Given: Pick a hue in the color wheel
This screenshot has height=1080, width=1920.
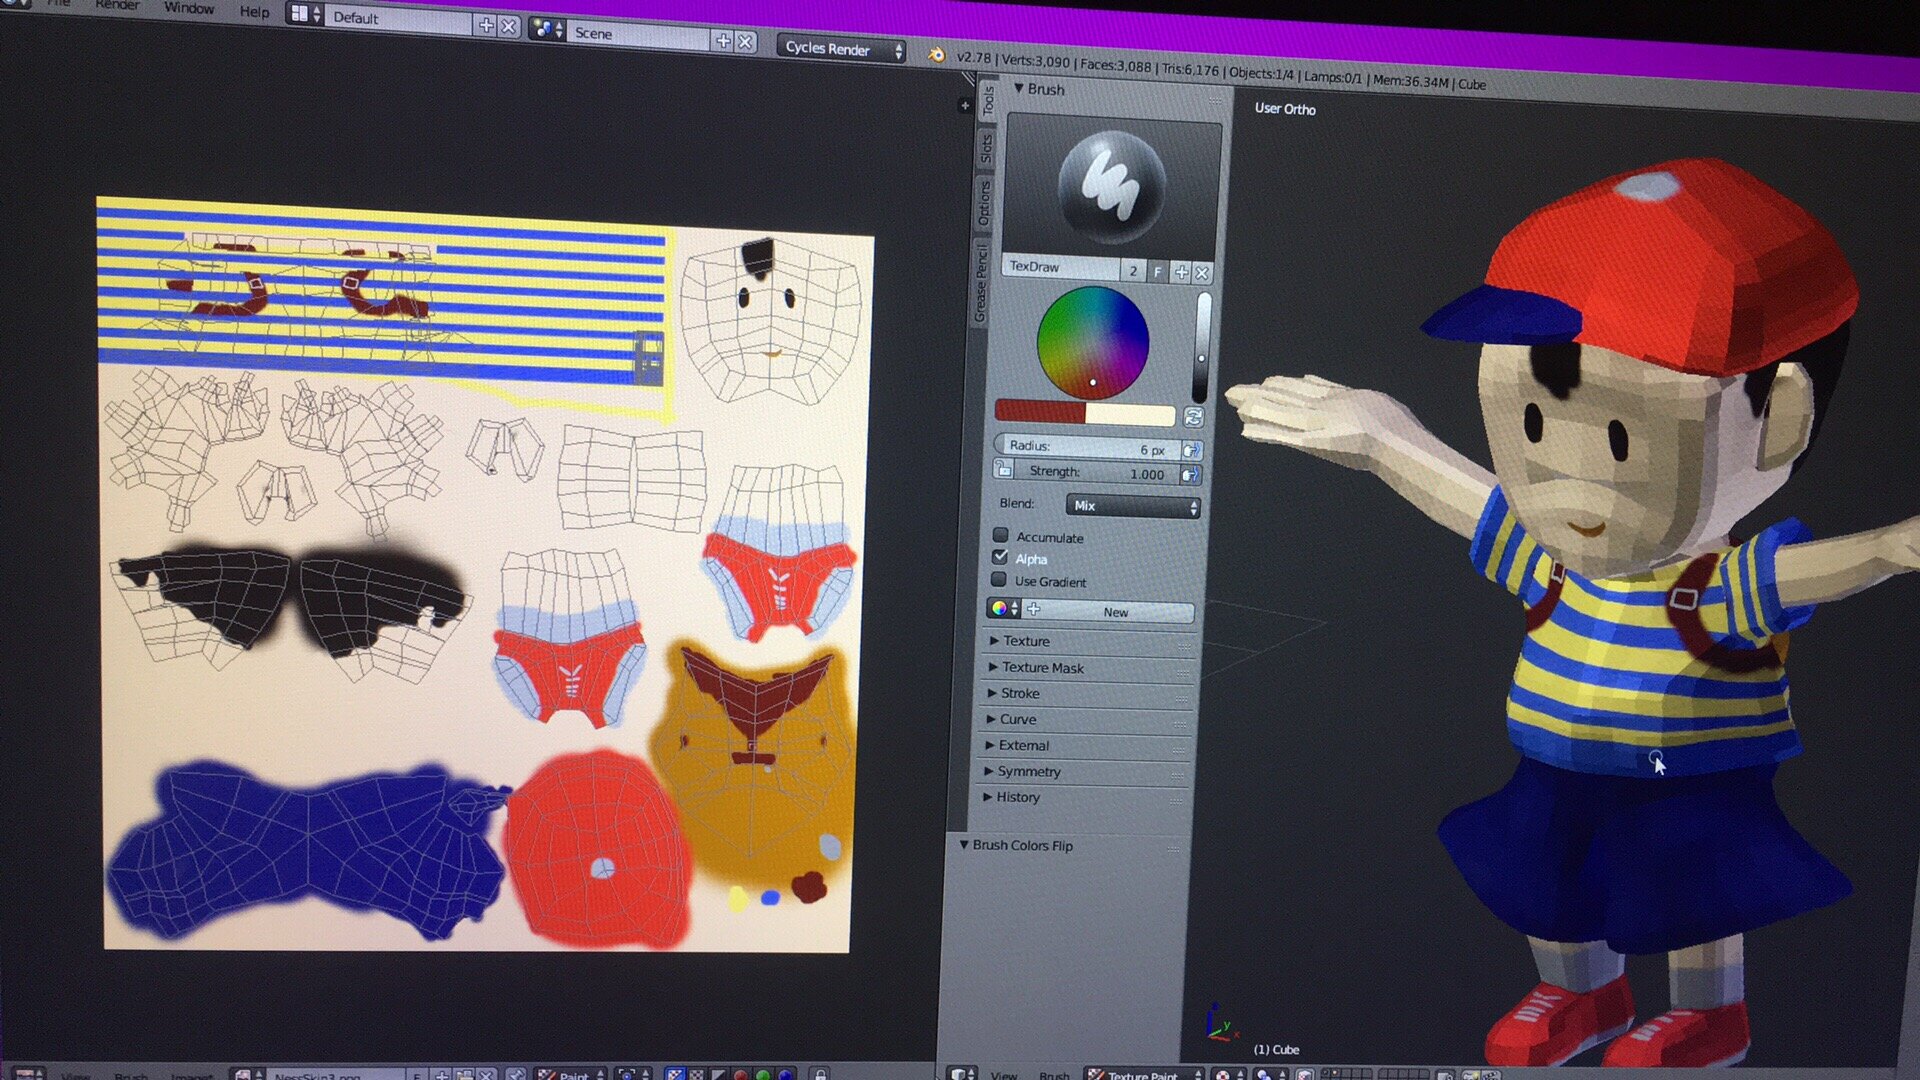Looking at the screenshot, I should point(1092,342).
